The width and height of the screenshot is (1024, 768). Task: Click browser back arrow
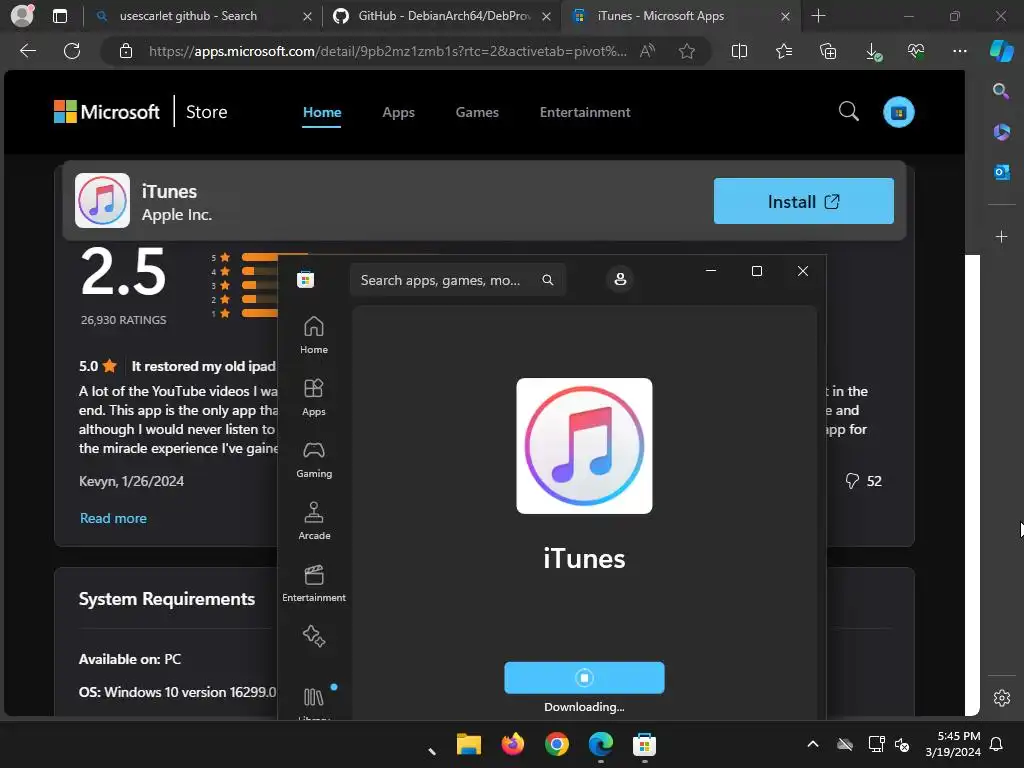coord(28,51)
